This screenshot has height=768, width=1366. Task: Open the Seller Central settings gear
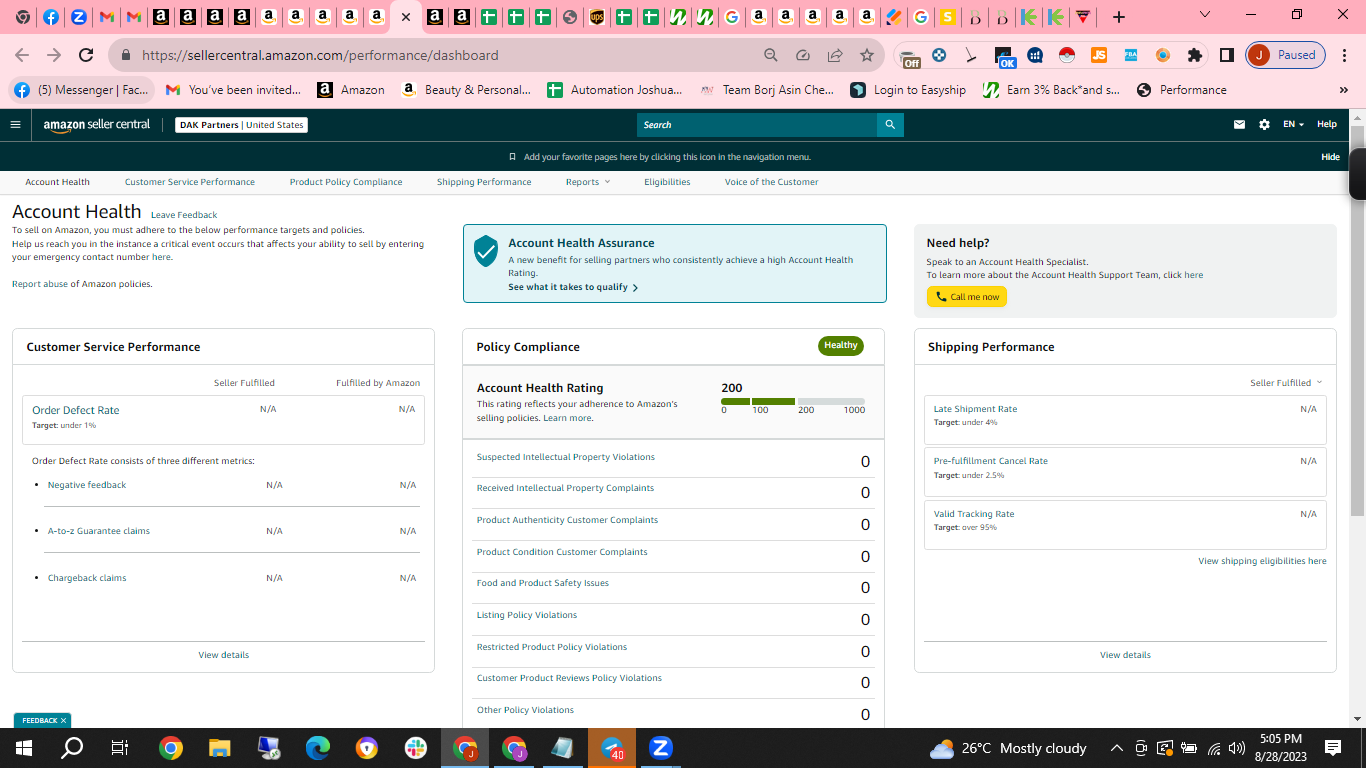1265,125
